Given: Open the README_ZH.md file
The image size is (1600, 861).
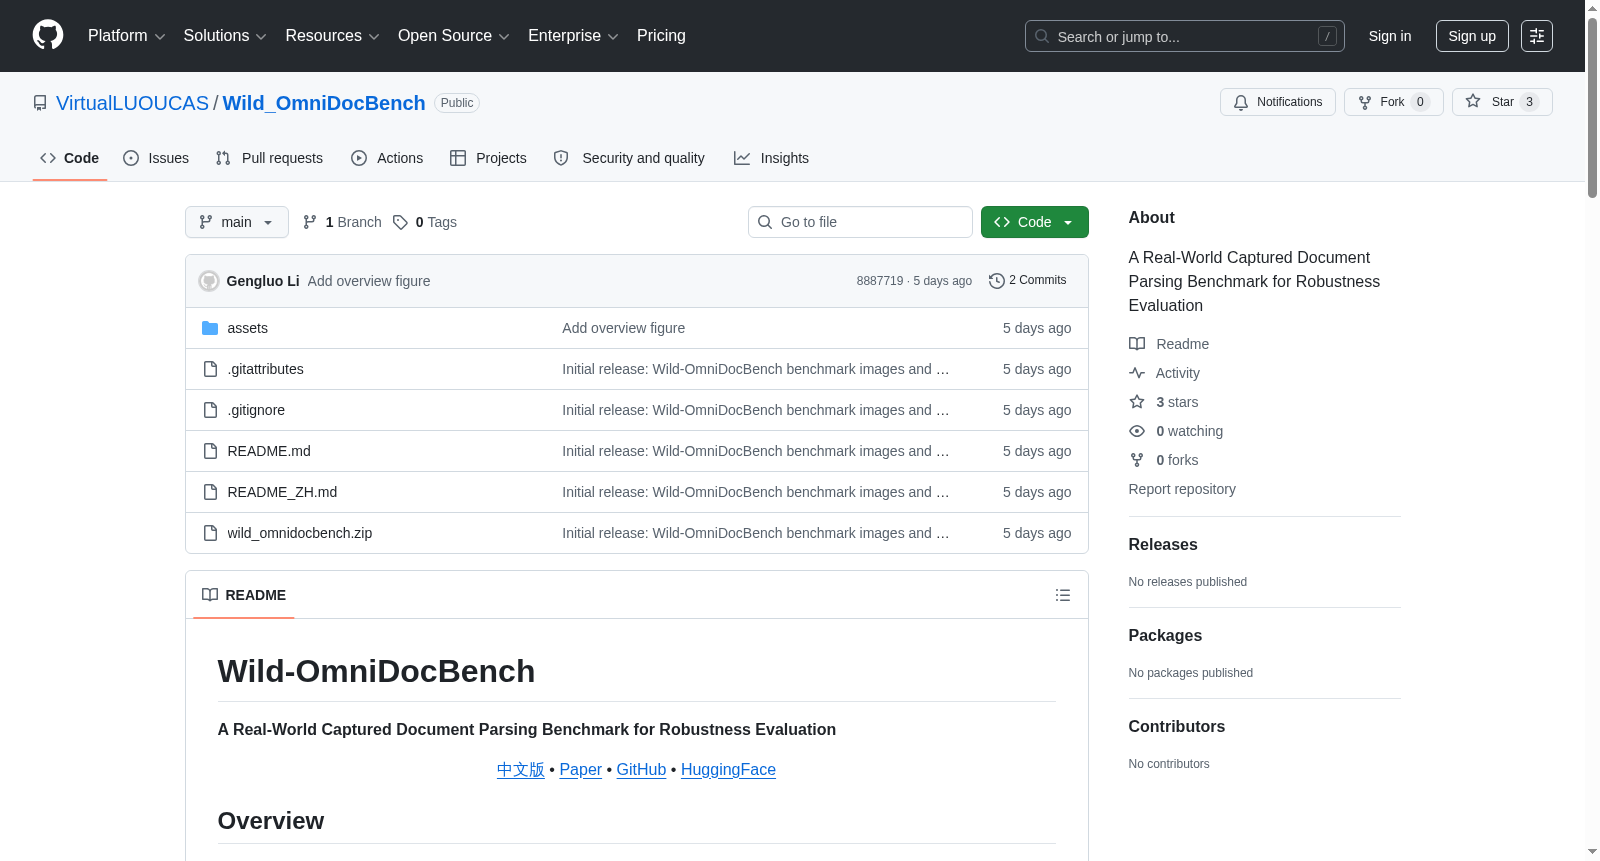Looking at the screenshot, I should (282, 492).
